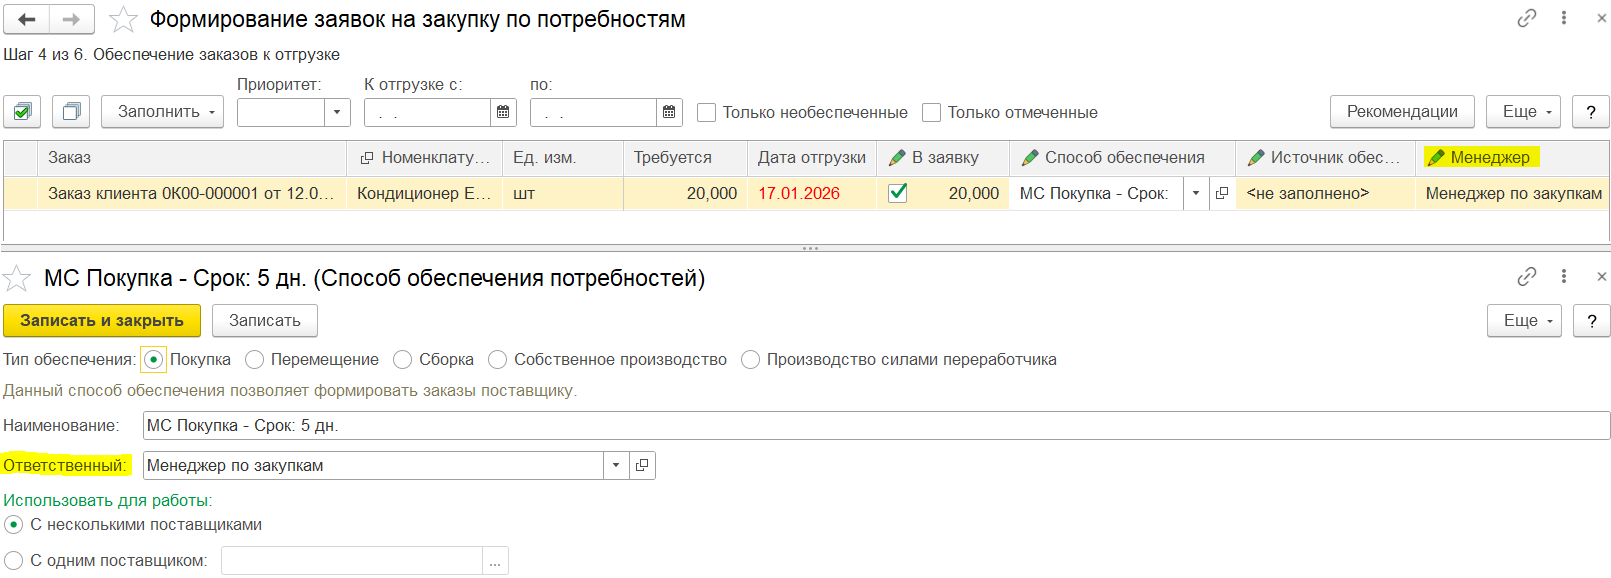Open the Еще menu in lower form
Screen dimensions: 1611x578
(1524, 320)
